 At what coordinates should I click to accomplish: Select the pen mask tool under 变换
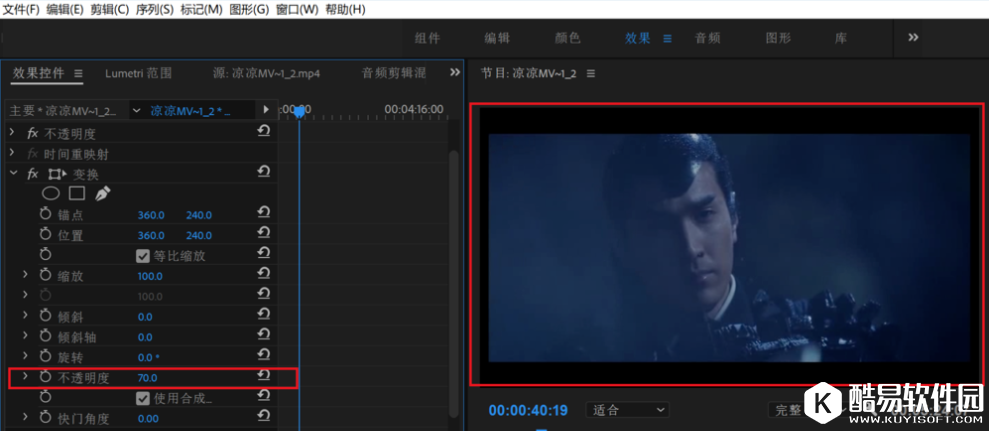[102, 193]
